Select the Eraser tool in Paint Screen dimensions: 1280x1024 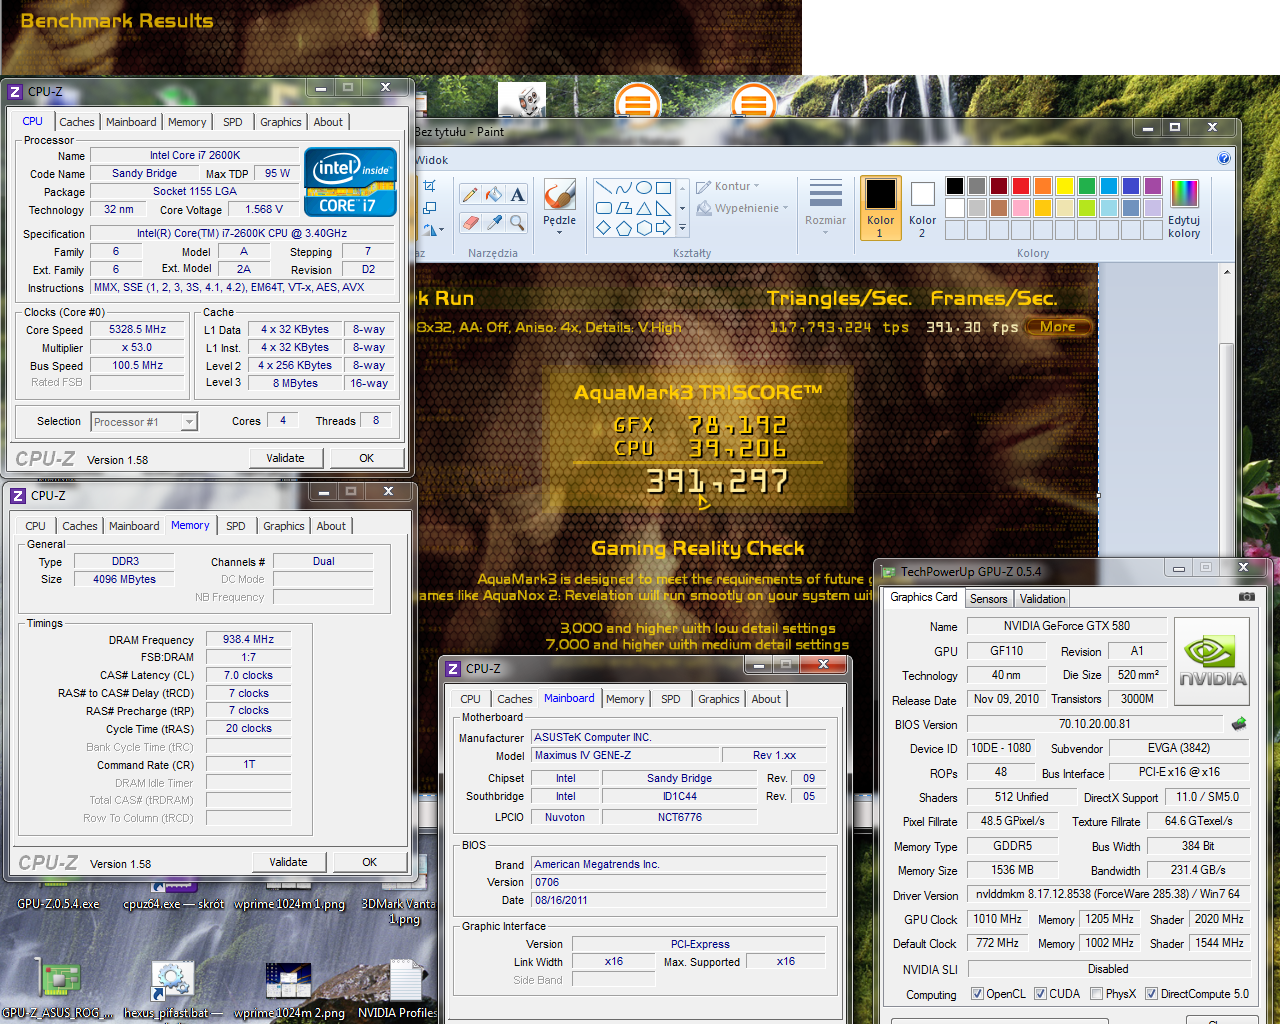coord(470,222)
